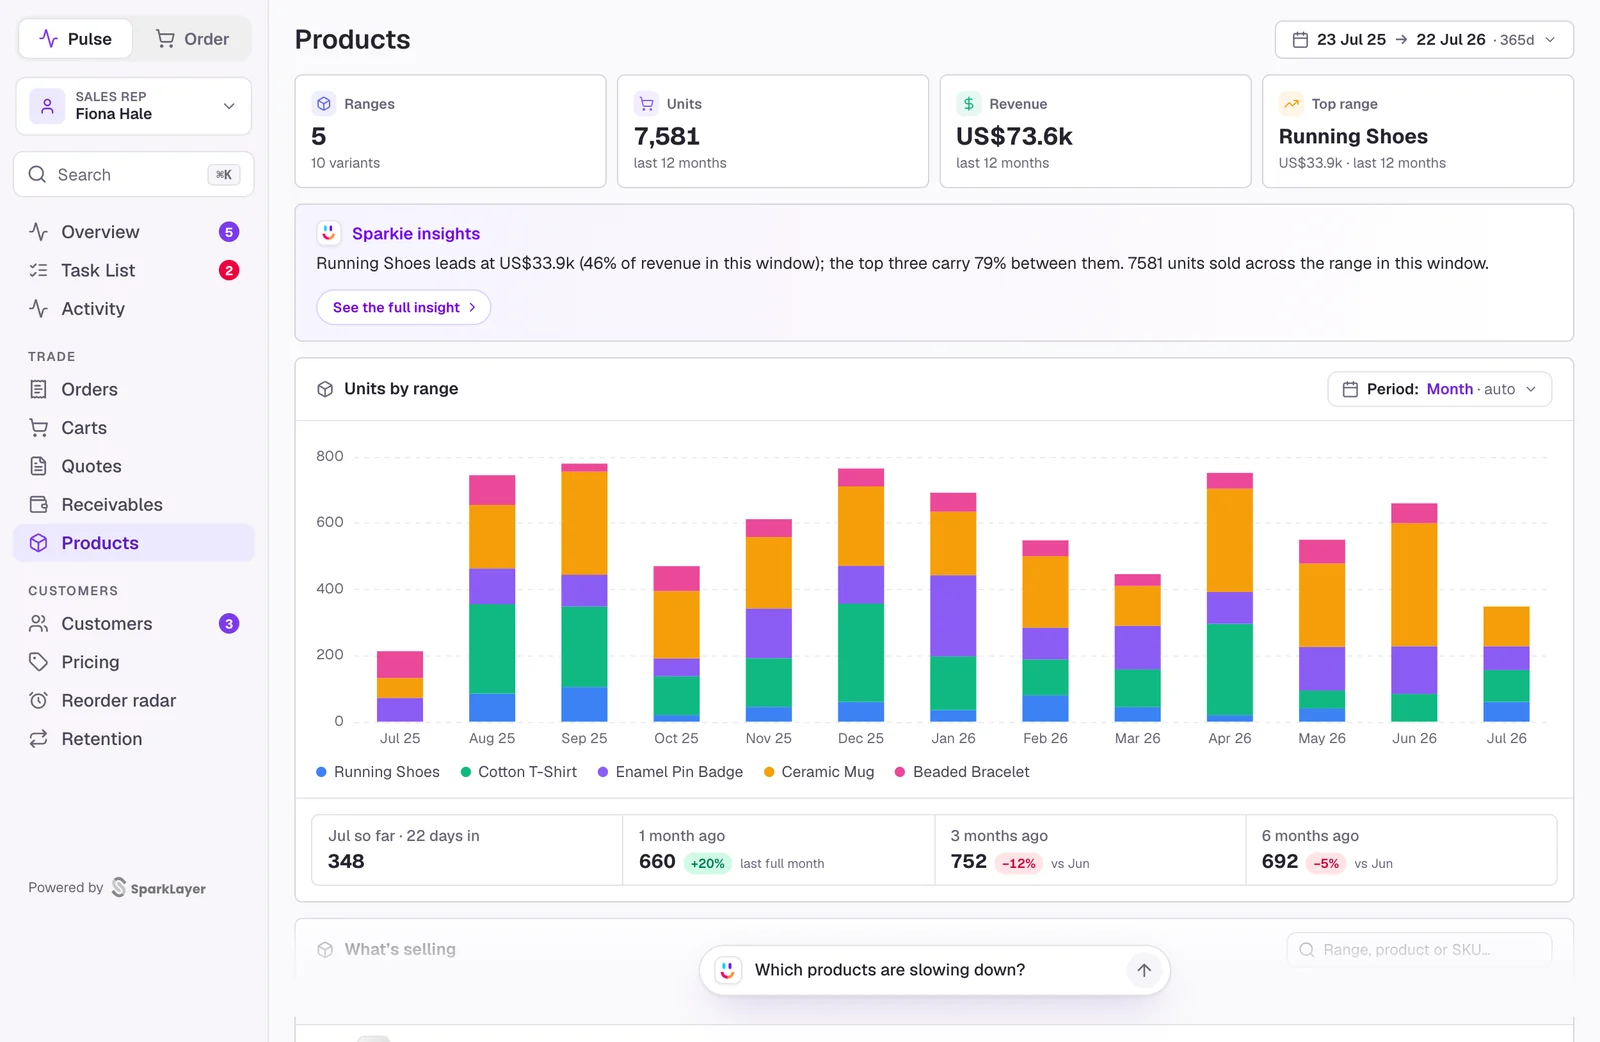Click the Sep 25 orange Ceramic Mug bar segment
The image size is (1600, 1042).
[x=584, y=523]
